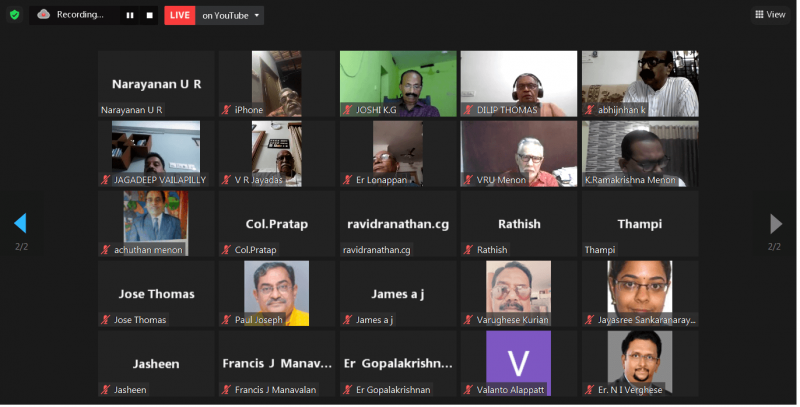This screenshot has height=407, width=800.
Task: Open the View layout menu
Action: (x=770, y=14)
